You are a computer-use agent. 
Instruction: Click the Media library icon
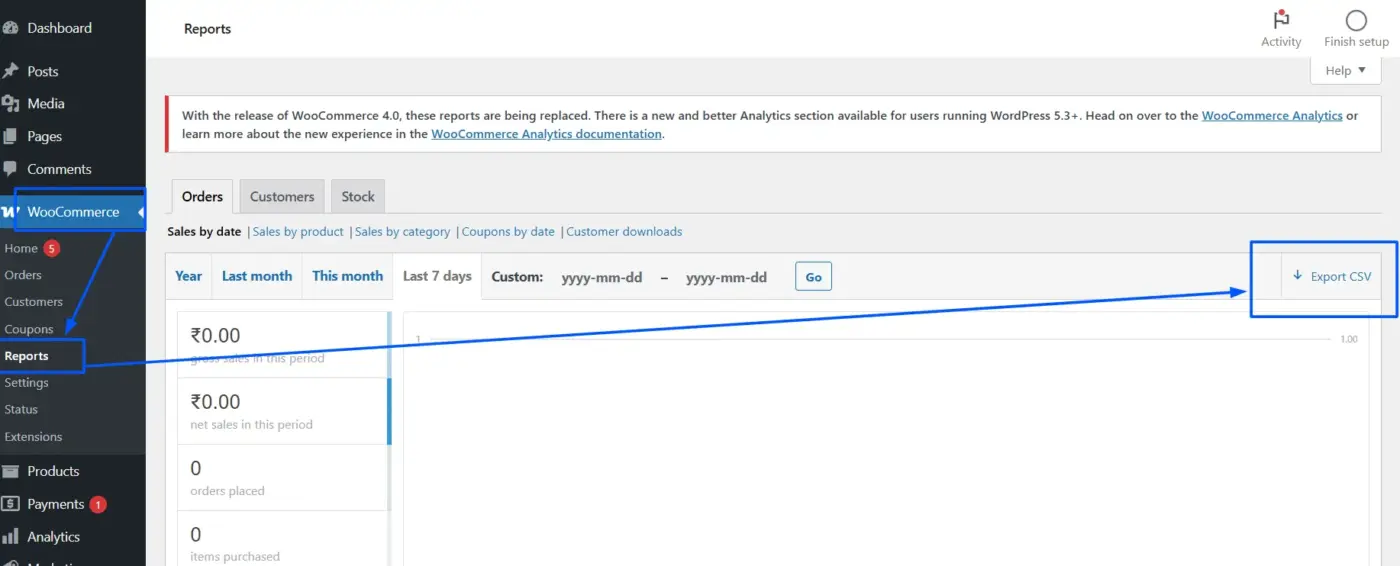(10, 103)
